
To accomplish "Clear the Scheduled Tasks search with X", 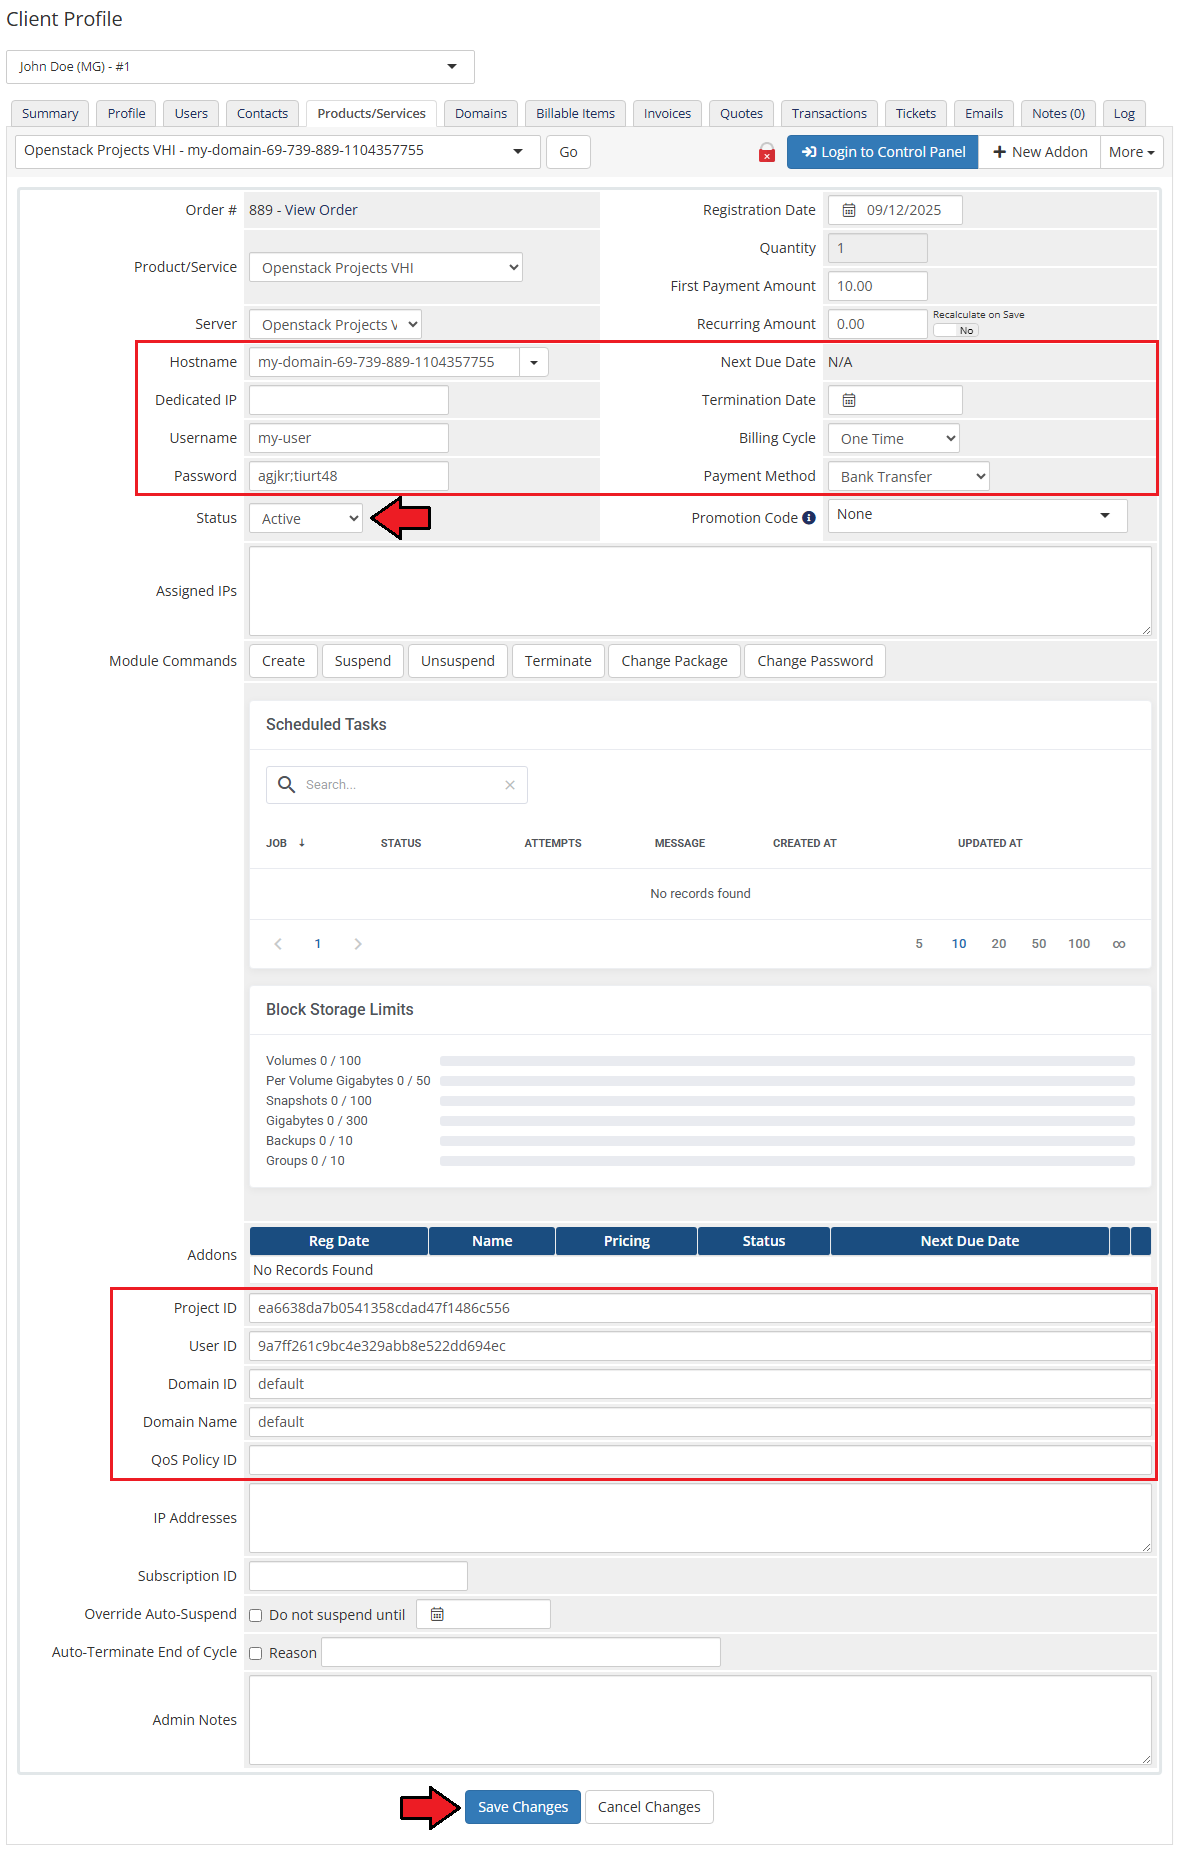I will pyautogui.click(x=510, y=785).
